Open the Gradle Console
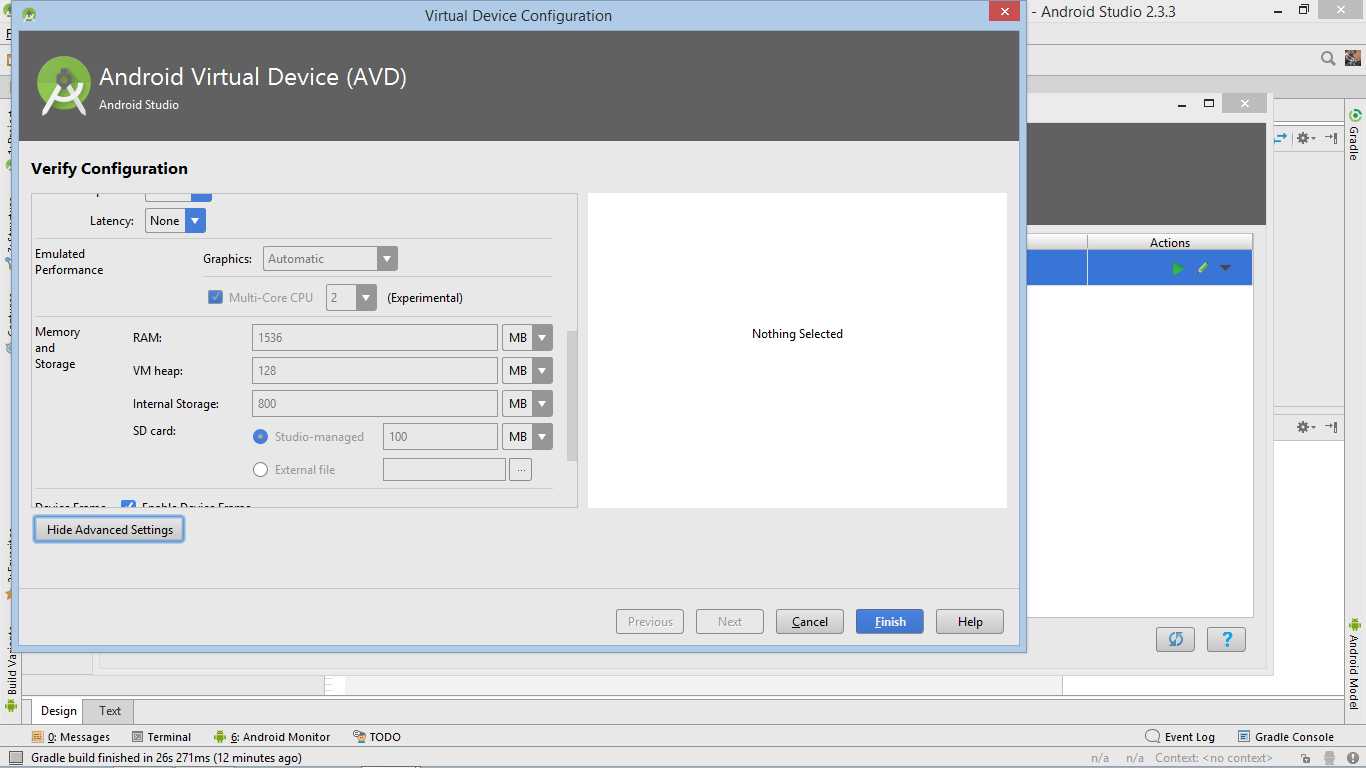 pos(1286,737)
